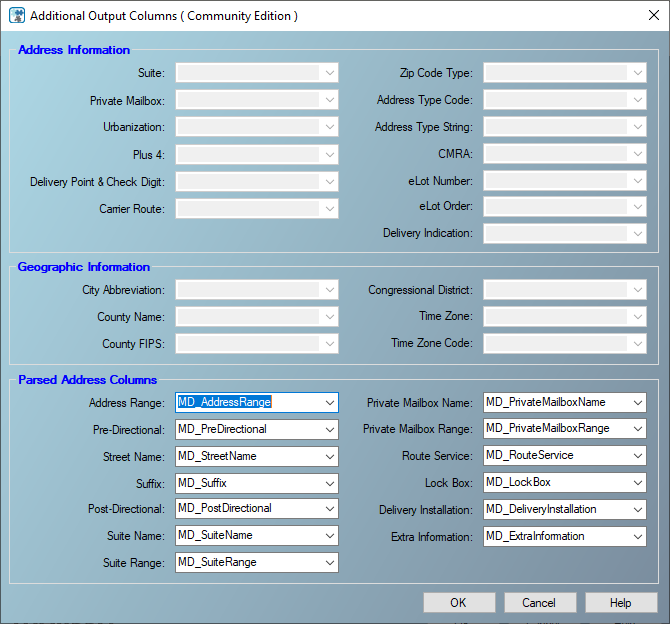Open the Suite dropdown

(x=257, y=73)
